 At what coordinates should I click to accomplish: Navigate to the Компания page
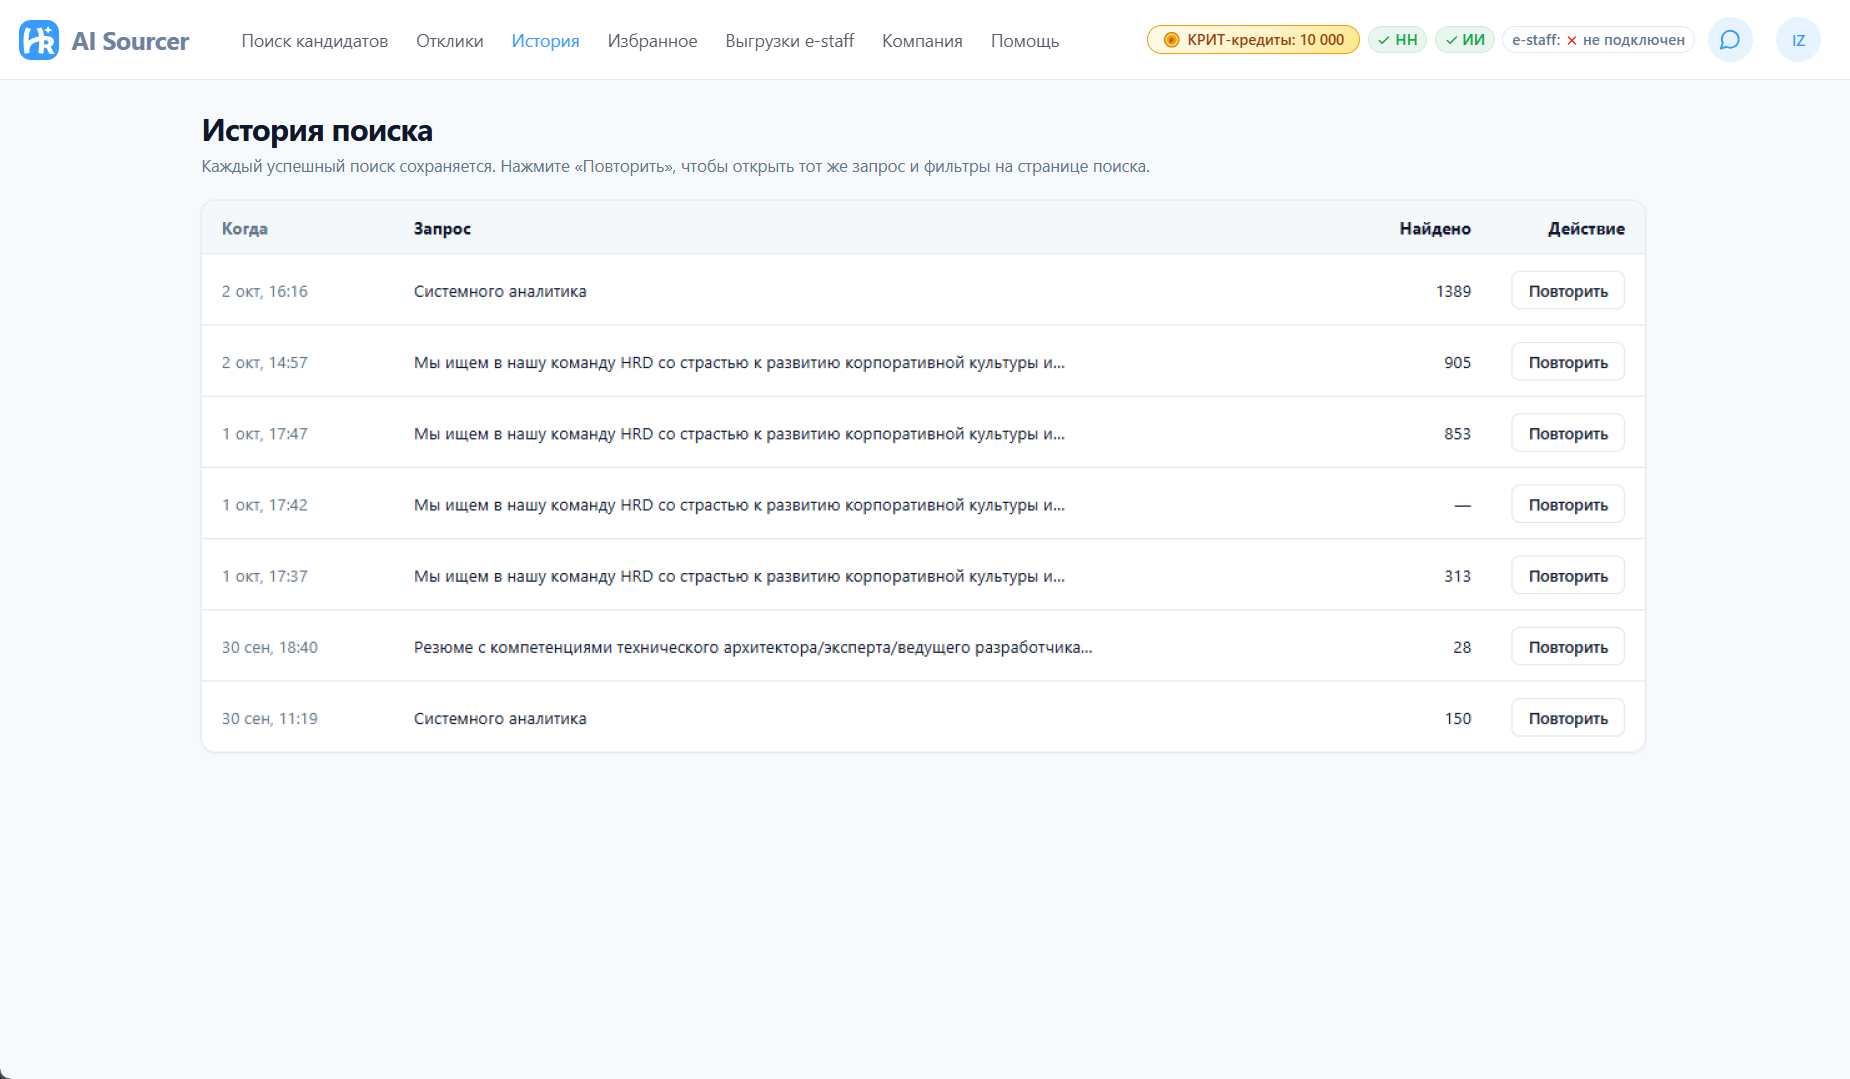tap(922, 41)
